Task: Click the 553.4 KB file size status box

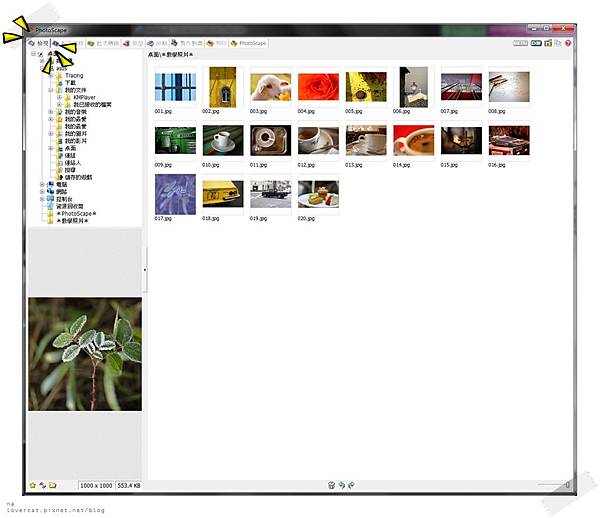Action: [129, 485]
